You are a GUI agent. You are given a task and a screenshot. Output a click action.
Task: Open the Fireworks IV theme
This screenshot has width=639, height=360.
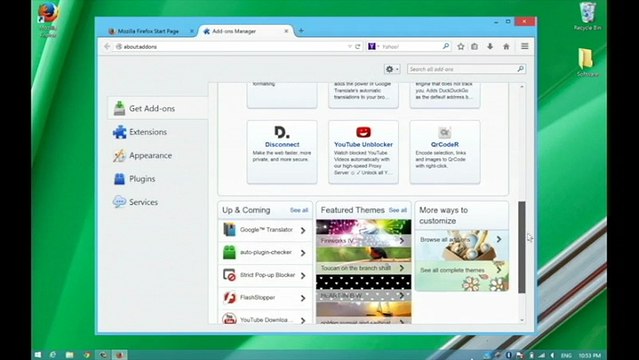(364, 233)
